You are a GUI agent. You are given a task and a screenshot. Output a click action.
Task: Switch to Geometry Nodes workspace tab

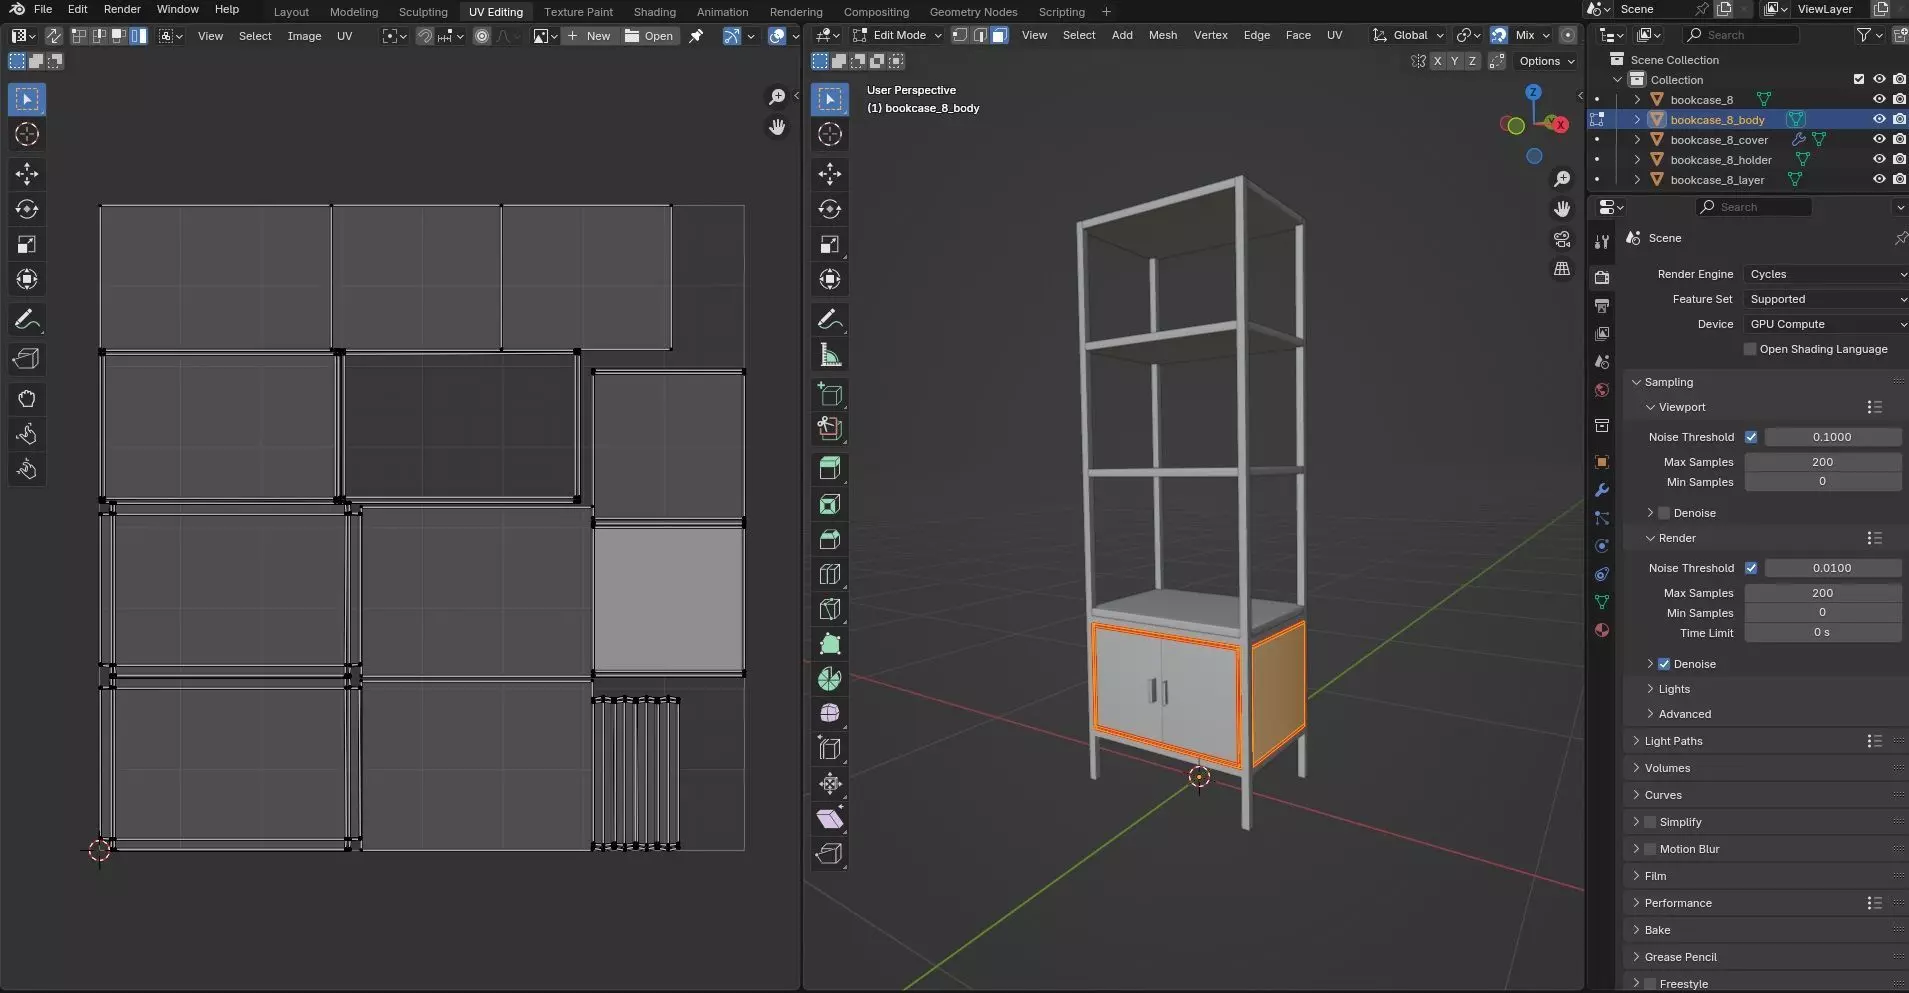coord(973,12)
